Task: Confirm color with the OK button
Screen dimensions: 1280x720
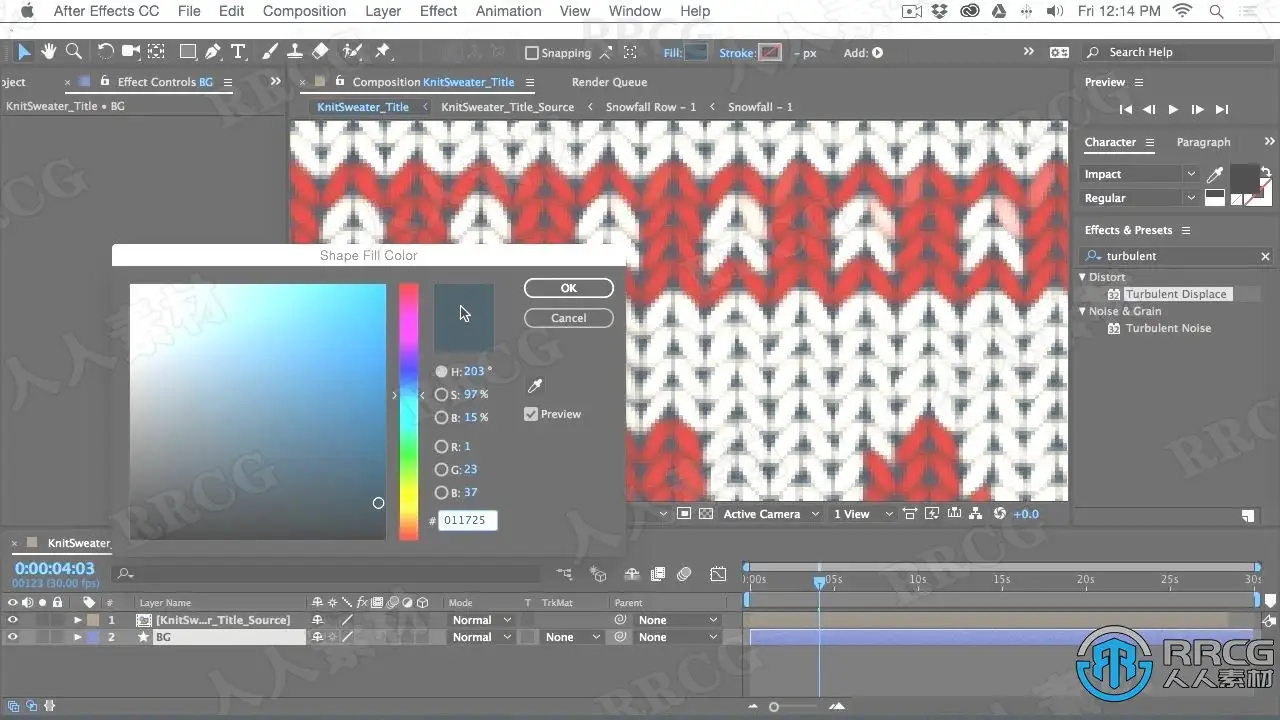Action: point(568,288)
